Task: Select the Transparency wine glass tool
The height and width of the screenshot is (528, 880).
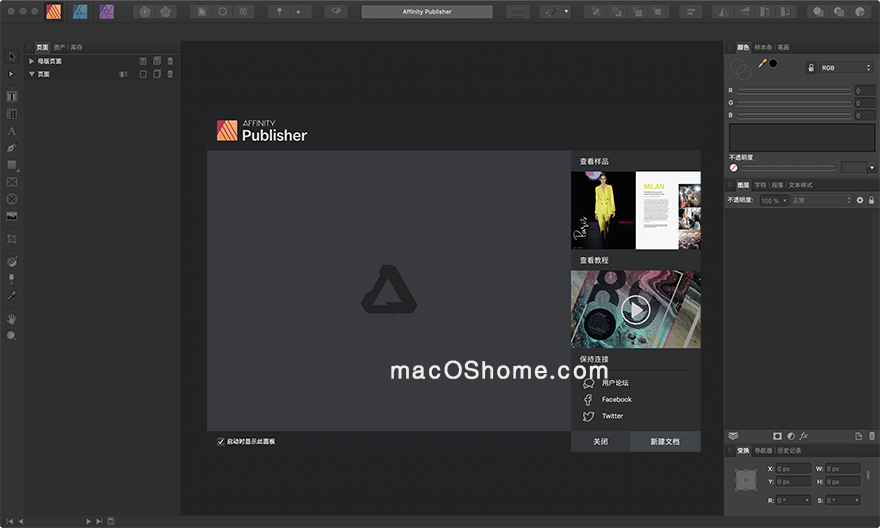Action: (x=12, y=279)
